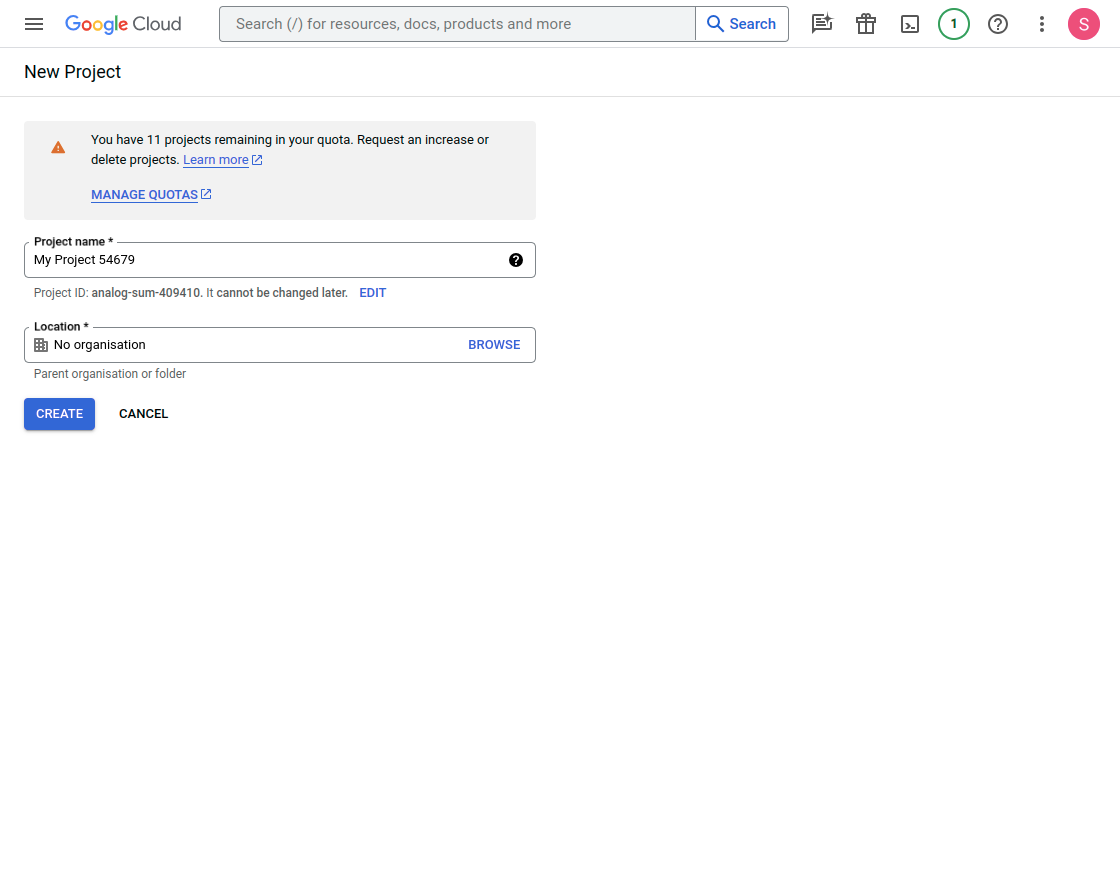1120x880 pixels.
Task: Follow the Learn more link
Action: point(216,160)
